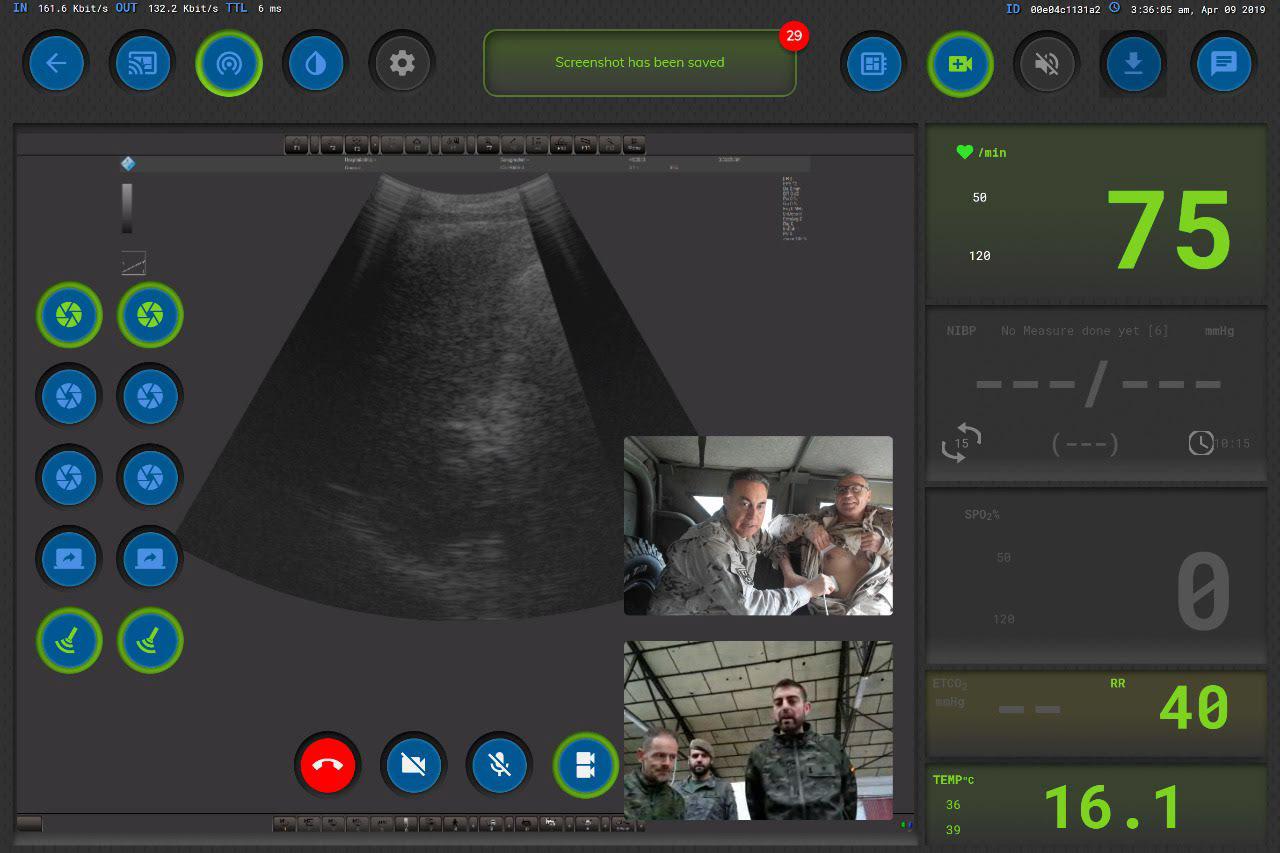The image size is (1280, 853).
Task: Toggle the green add-video camera button
Action: pos(960,64)
